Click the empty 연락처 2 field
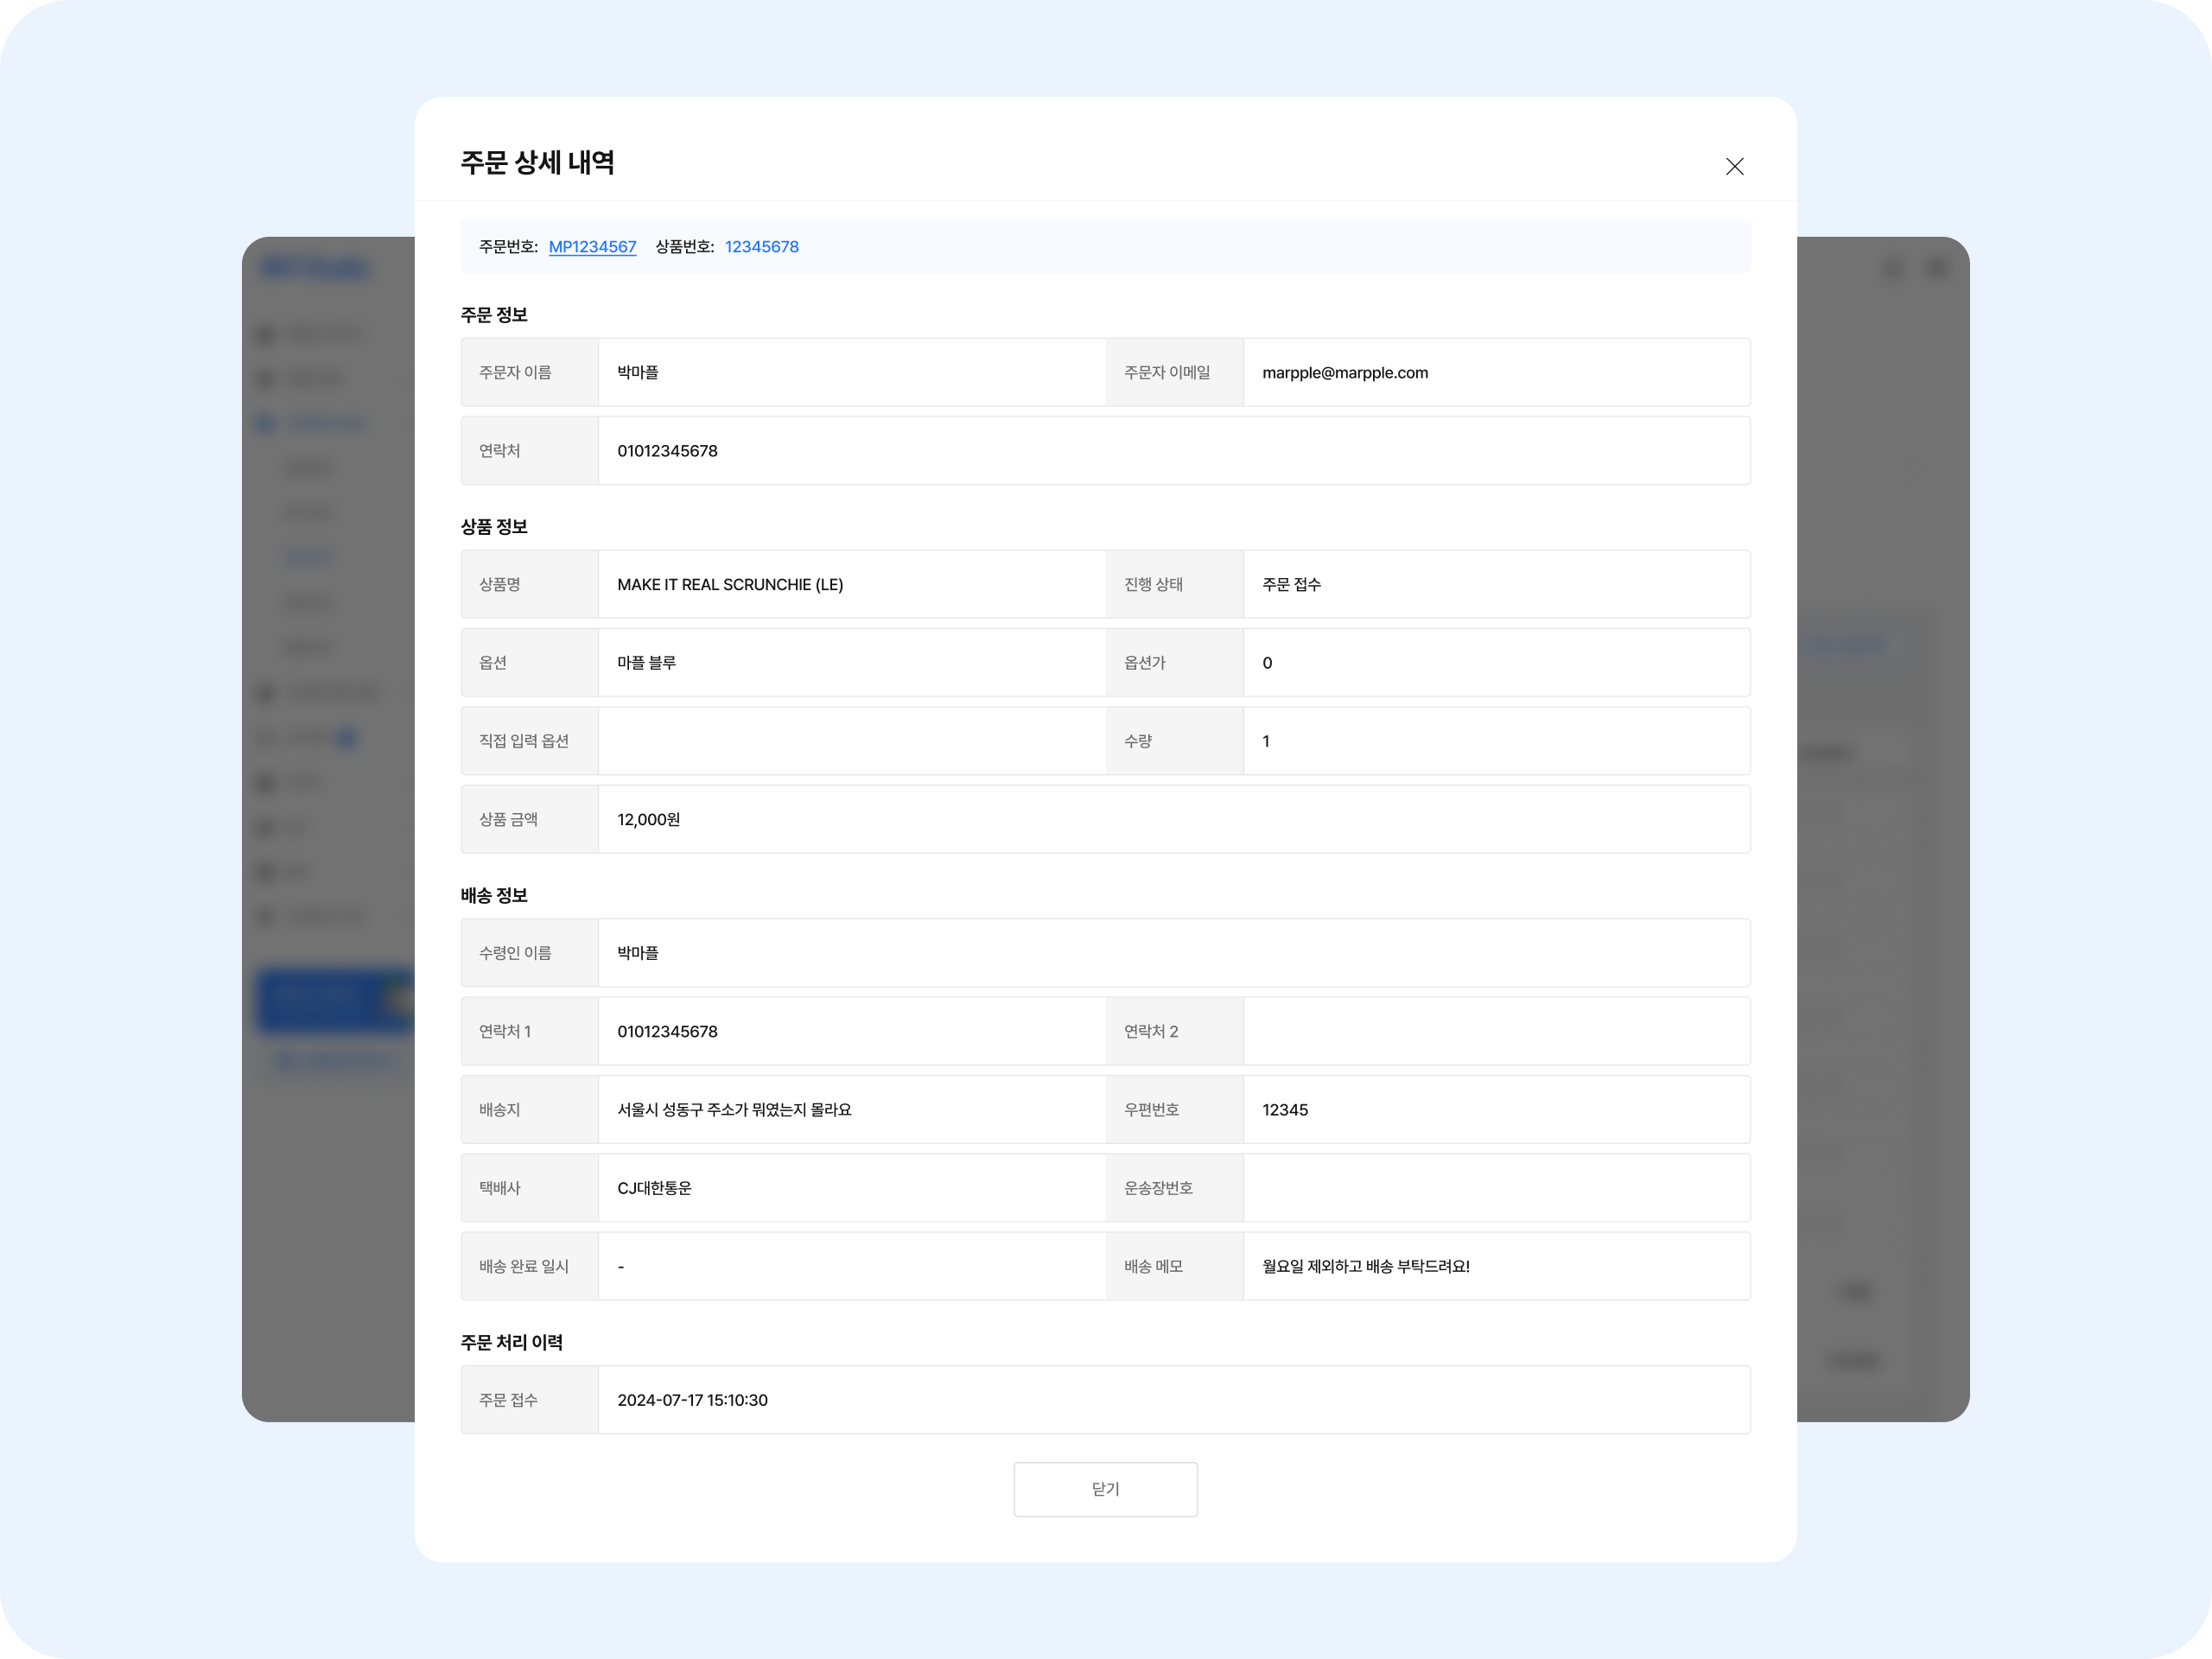2212x1659 pixels. (1495, 1032)
